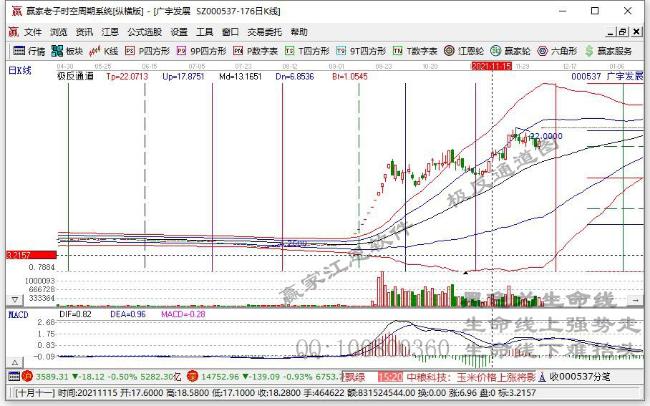Click the 收:18.2800 closing price field
Viewport: 650px width, 406px height.
(x=279, y=393)
